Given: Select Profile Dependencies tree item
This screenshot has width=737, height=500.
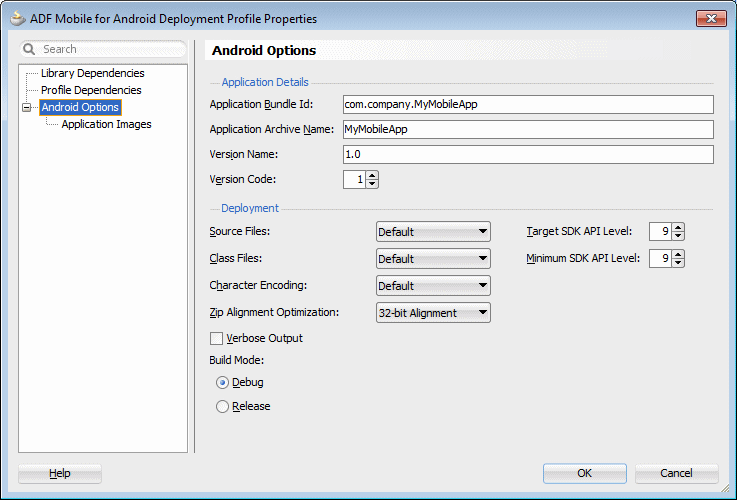Looking at the screenshot, I should pos(91,90).
